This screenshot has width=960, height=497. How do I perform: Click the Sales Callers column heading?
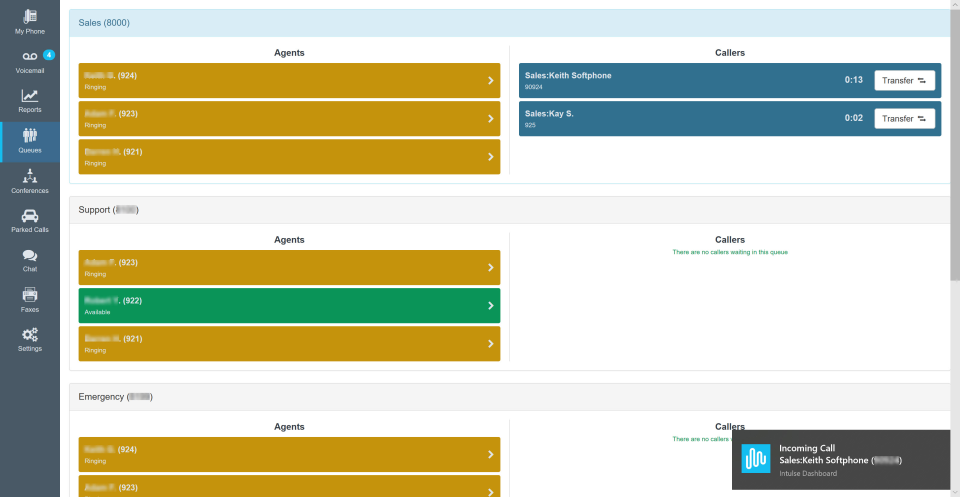730,53
